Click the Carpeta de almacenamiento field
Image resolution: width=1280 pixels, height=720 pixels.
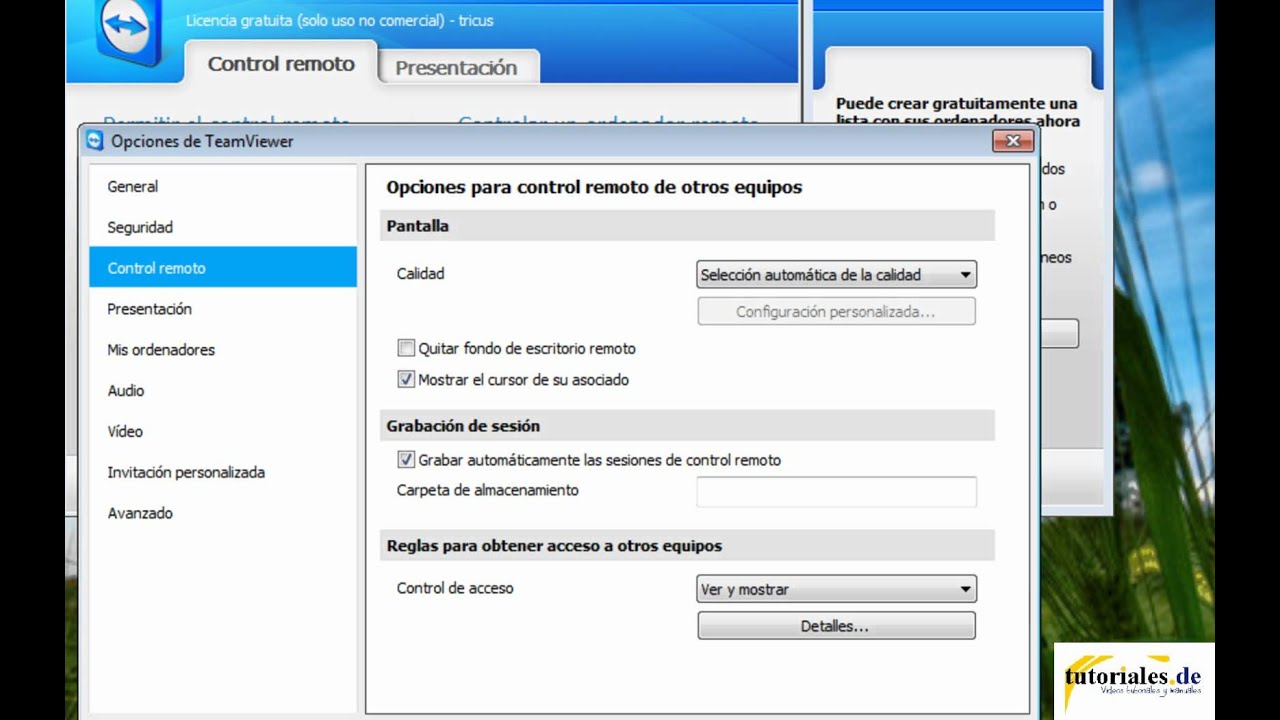(836, 491)
